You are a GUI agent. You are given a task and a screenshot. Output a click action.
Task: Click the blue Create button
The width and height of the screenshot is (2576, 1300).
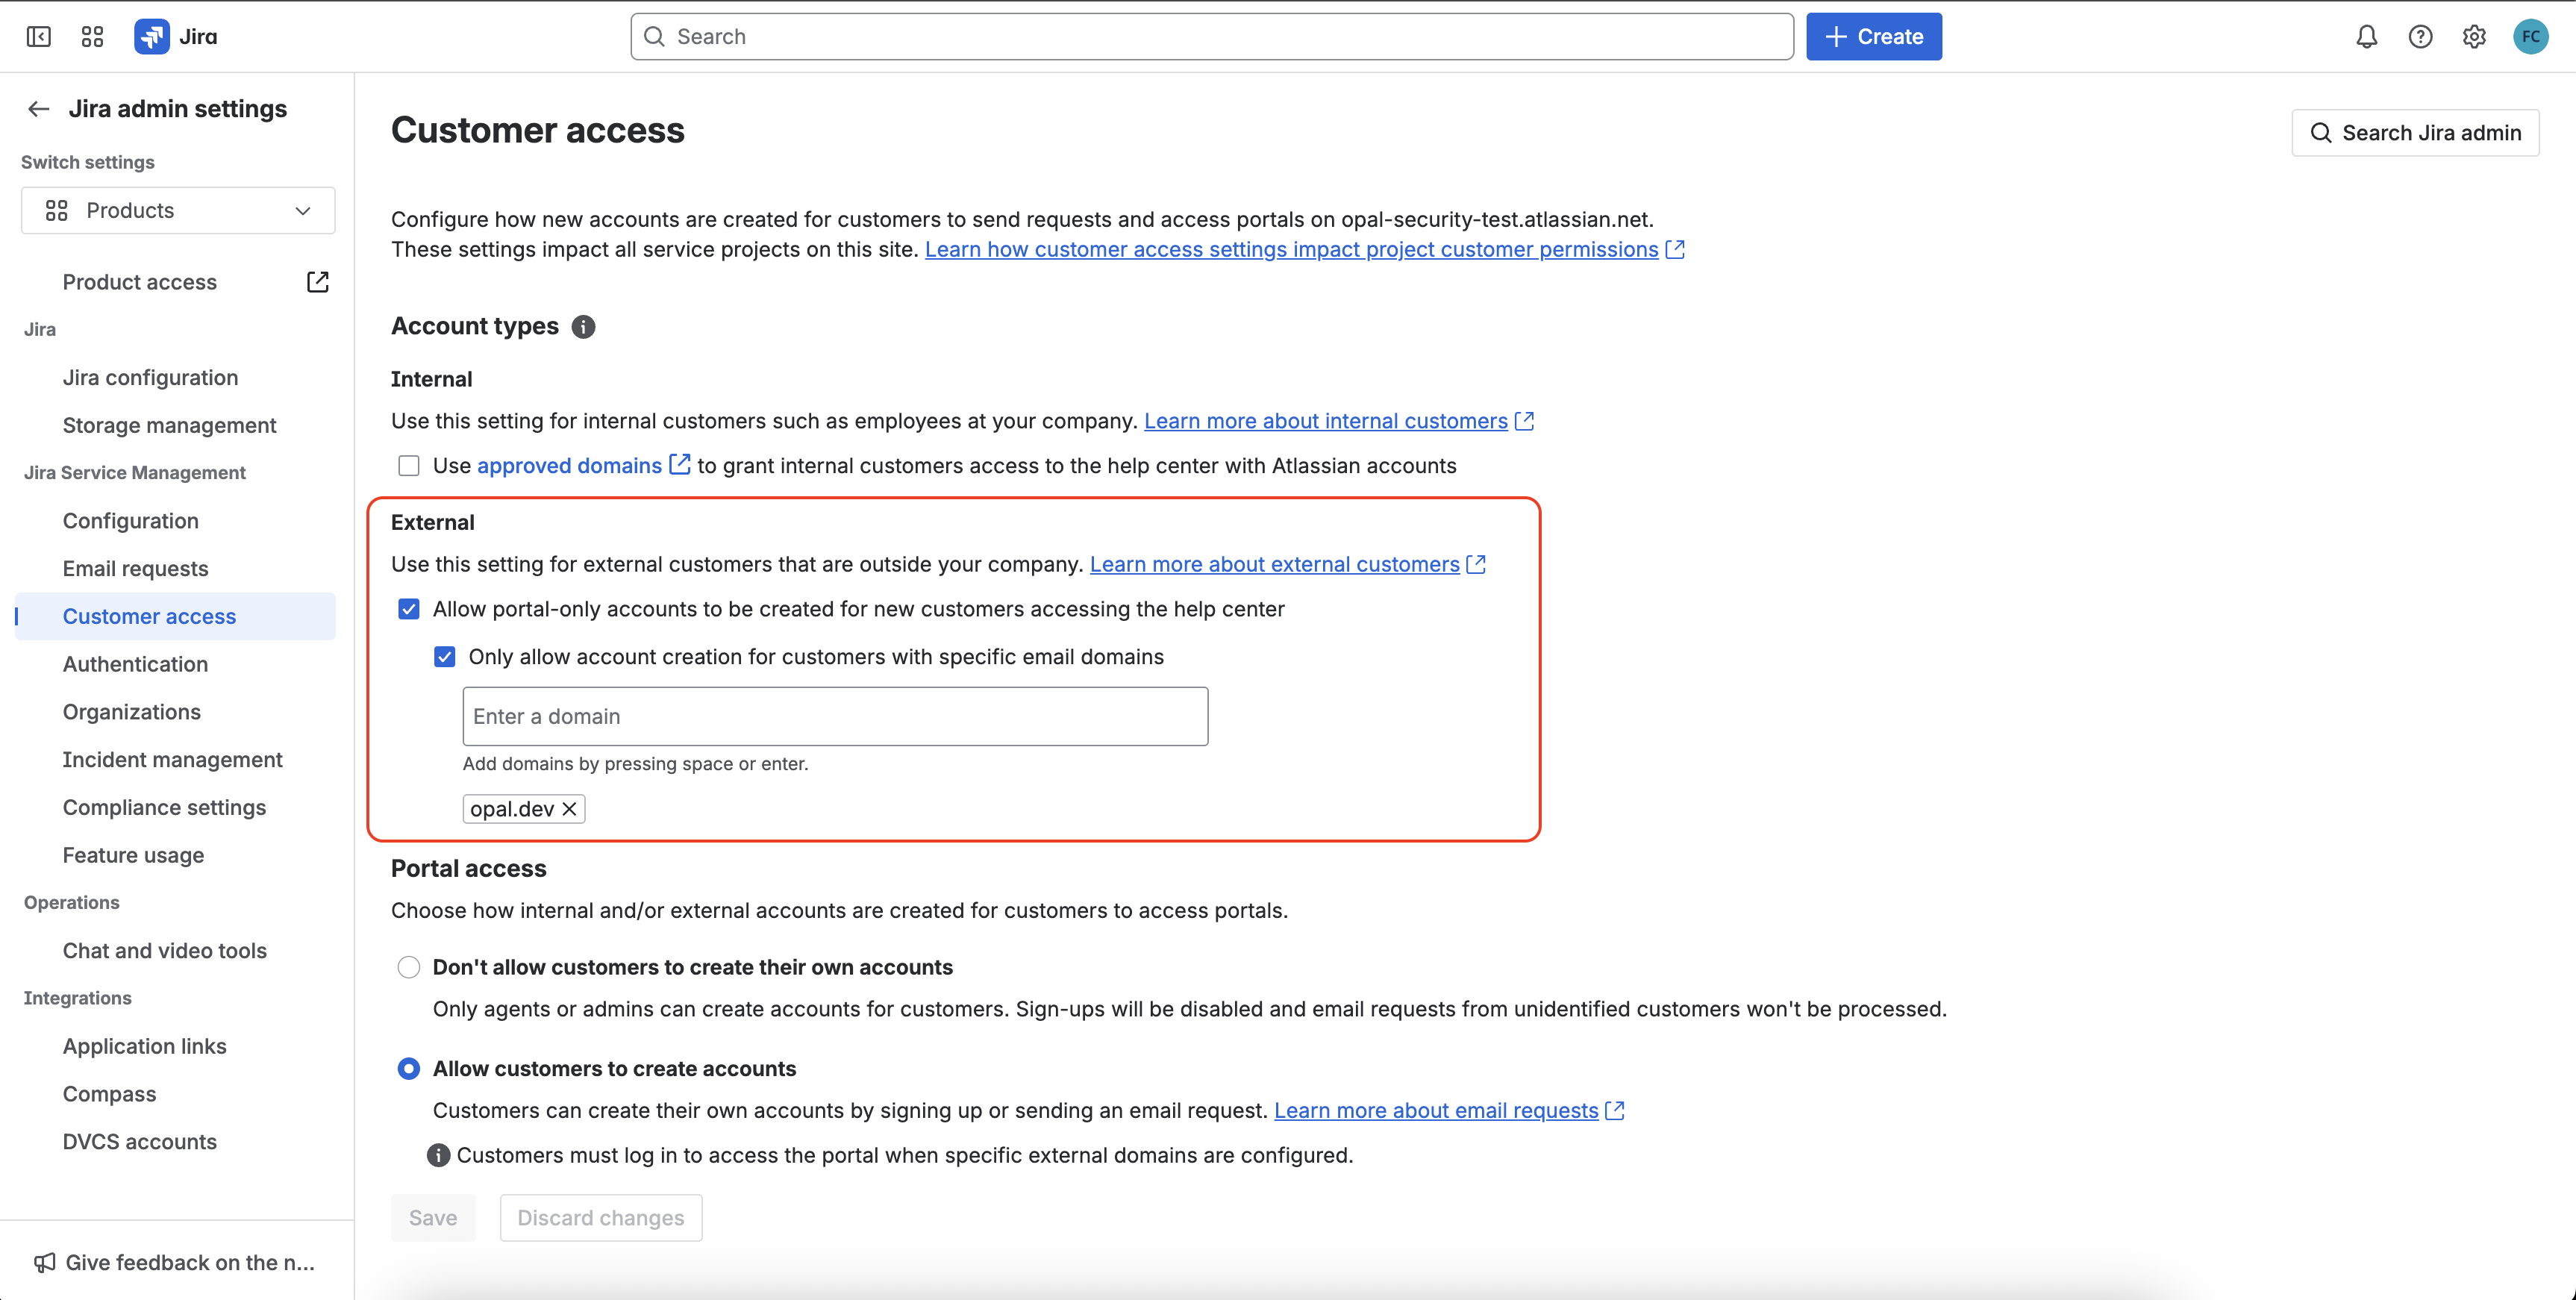click(x=1873, y=37)
